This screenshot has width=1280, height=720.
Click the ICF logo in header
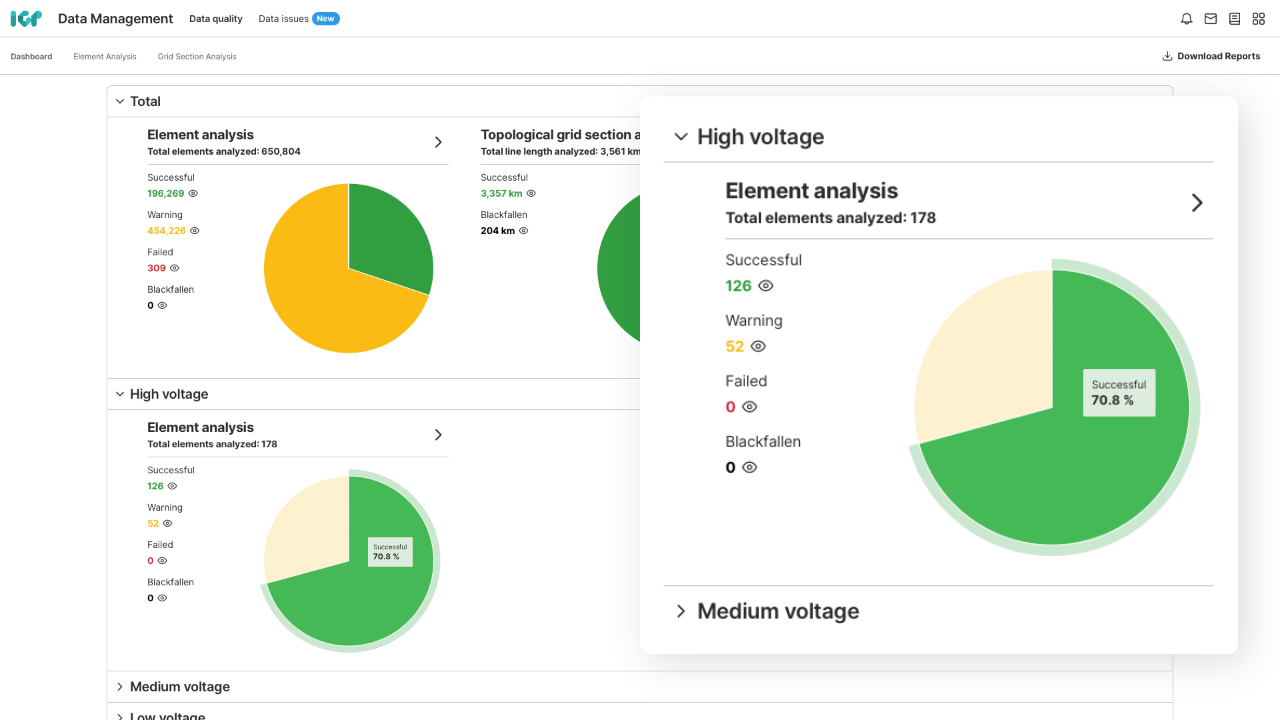point(26,19)
